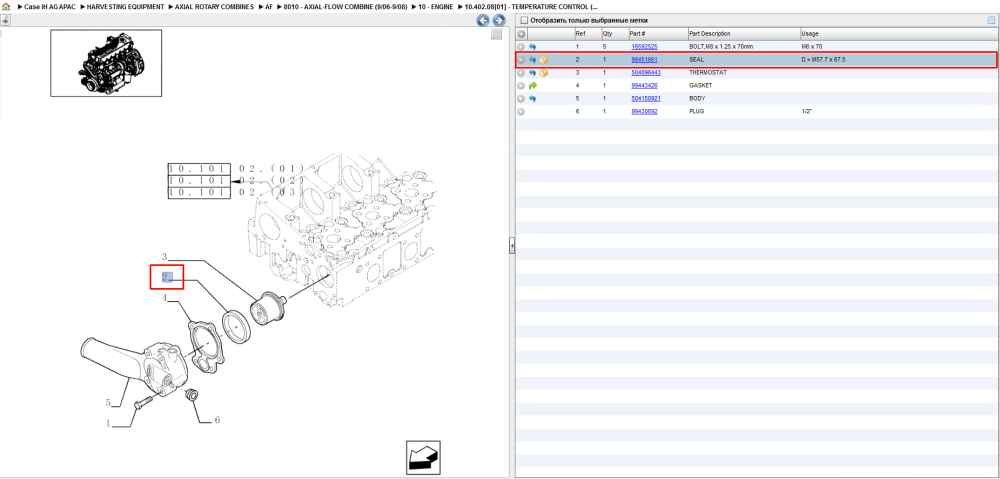Screen dimensions: 1000x479
Task: Click add circle for GASKET row
Action: 521,85
